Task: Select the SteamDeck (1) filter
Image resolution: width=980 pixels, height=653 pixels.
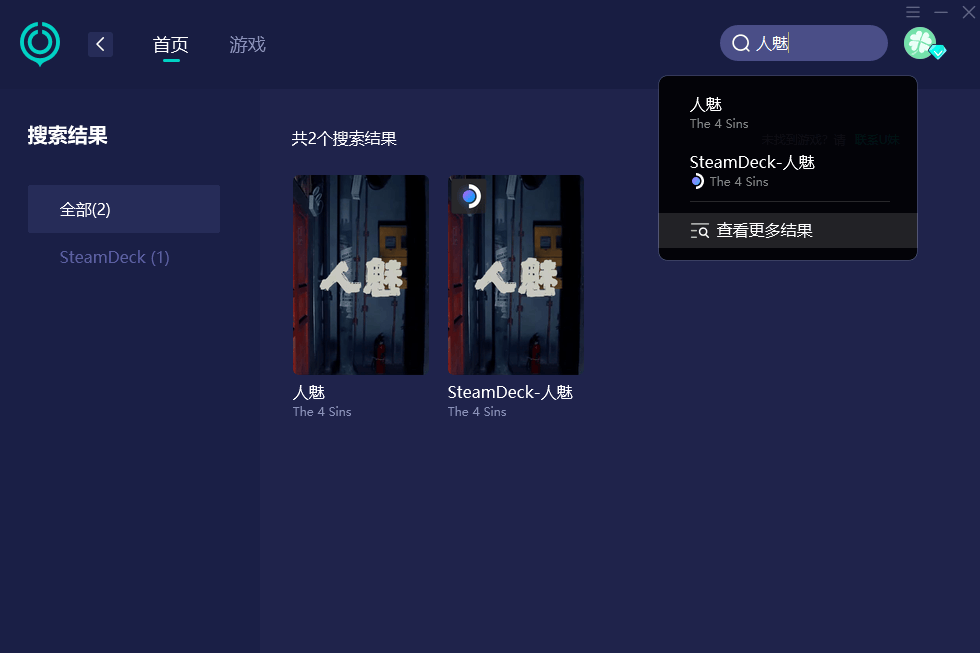Action: coord(114,257)
